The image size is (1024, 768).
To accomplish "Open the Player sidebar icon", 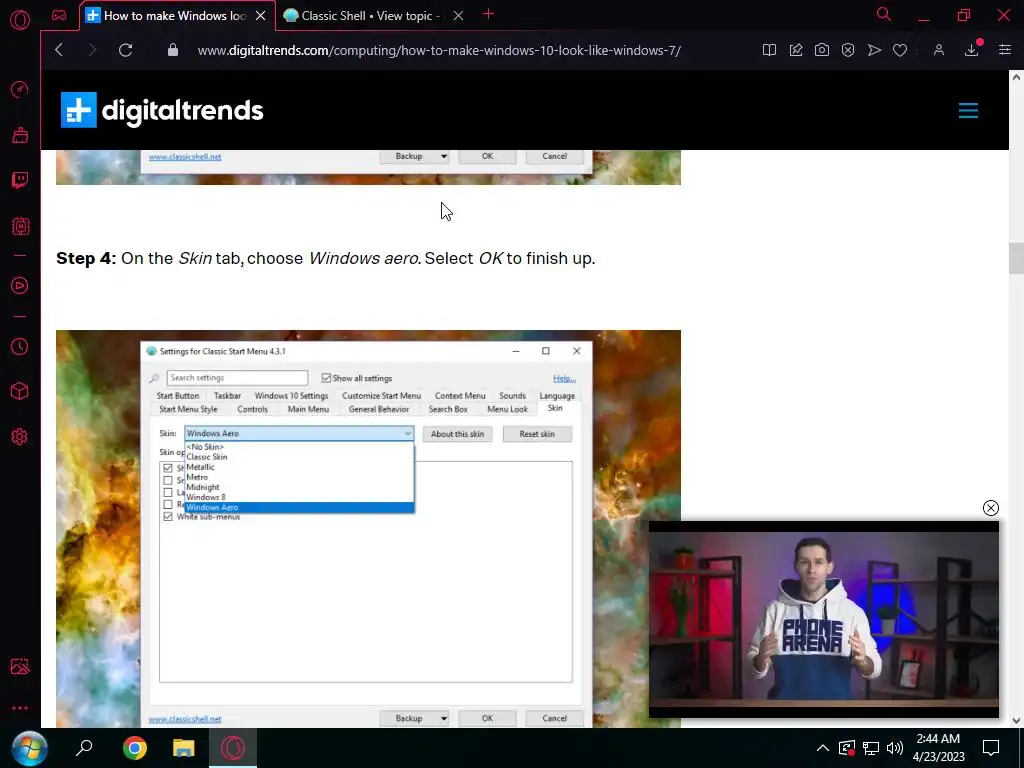I will pyautogui.click(x=20, y=285).
